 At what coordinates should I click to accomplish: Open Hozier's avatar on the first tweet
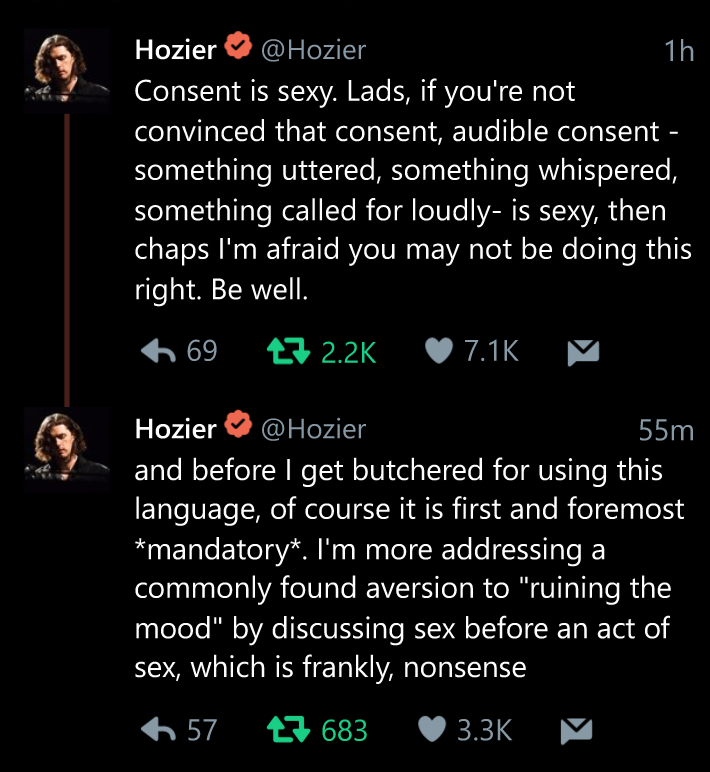coord(67,67)
